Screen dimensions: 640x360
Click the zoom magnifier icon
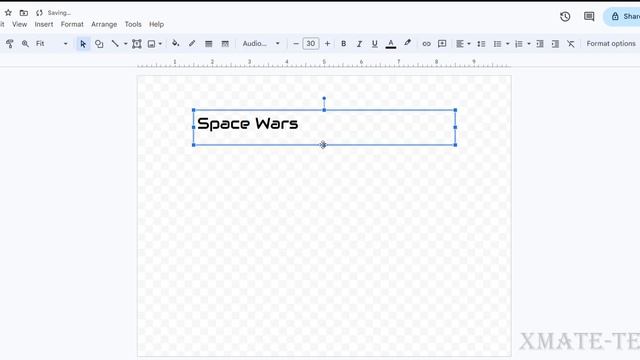coord(25,44)
